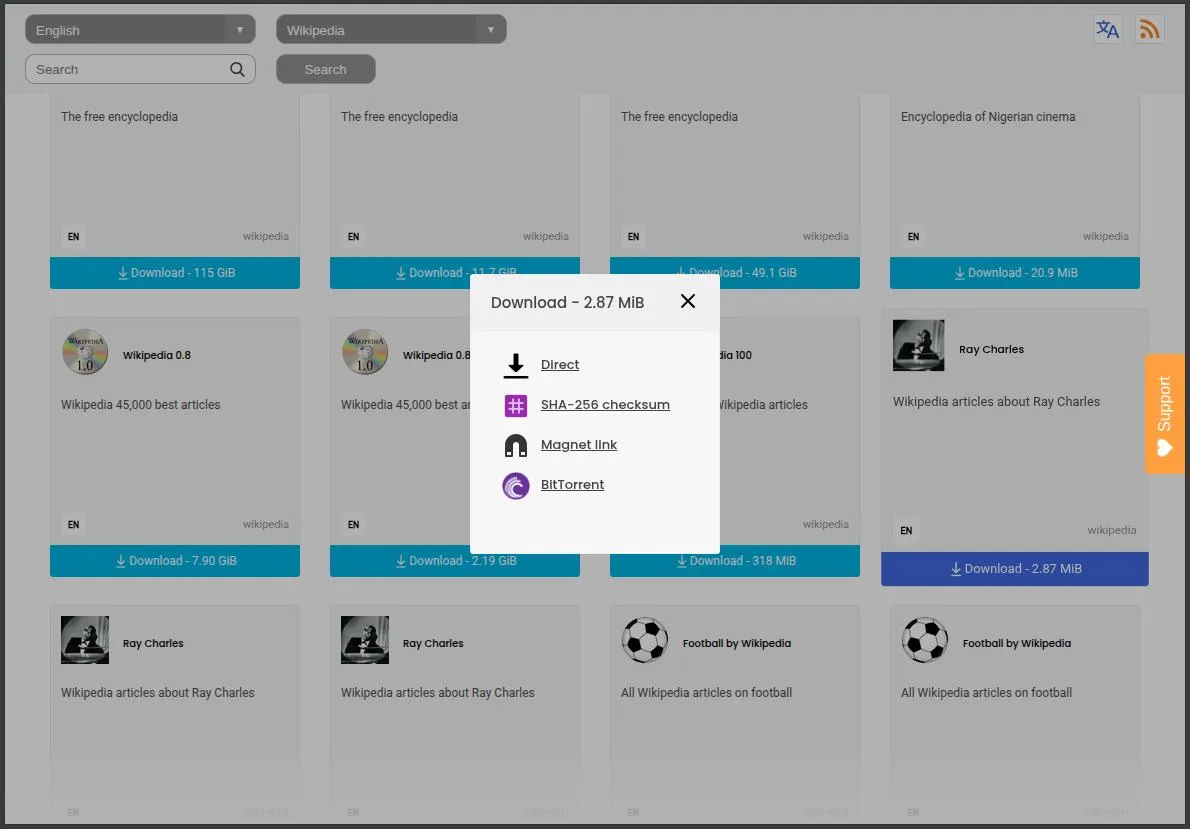The width and height of the screenshot is (1190, 829).
Task: Open the Magnet link
Action: [578, 445]
